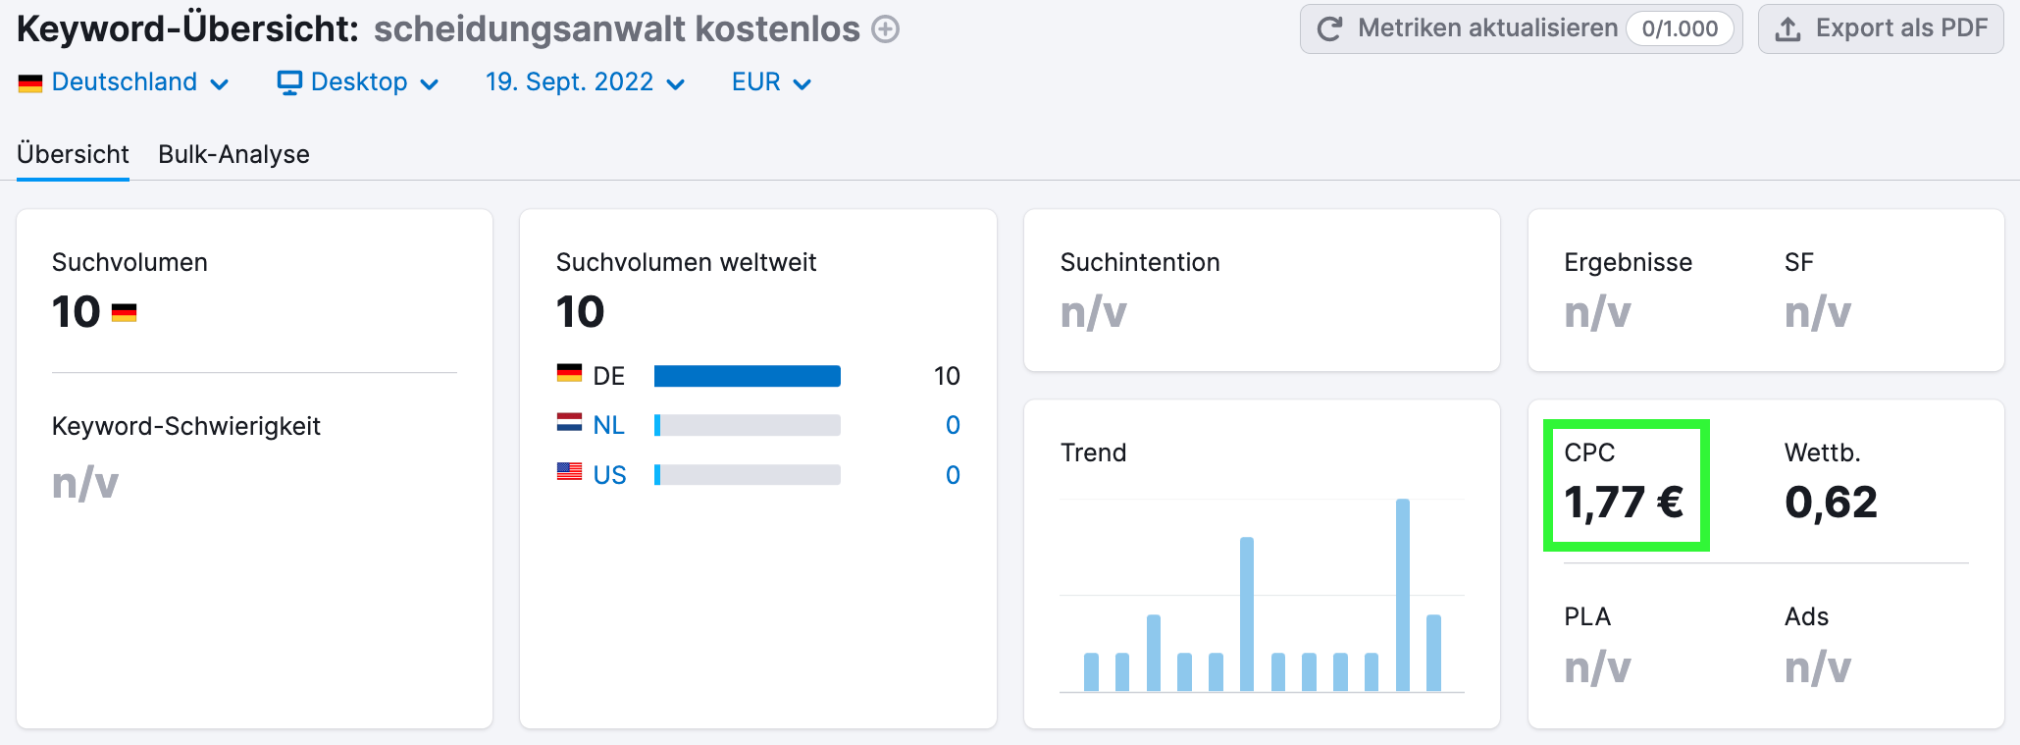The image size is (2020, 745).
Task: Click the Ergebnisse label
Action: [x=1628, y=263]
